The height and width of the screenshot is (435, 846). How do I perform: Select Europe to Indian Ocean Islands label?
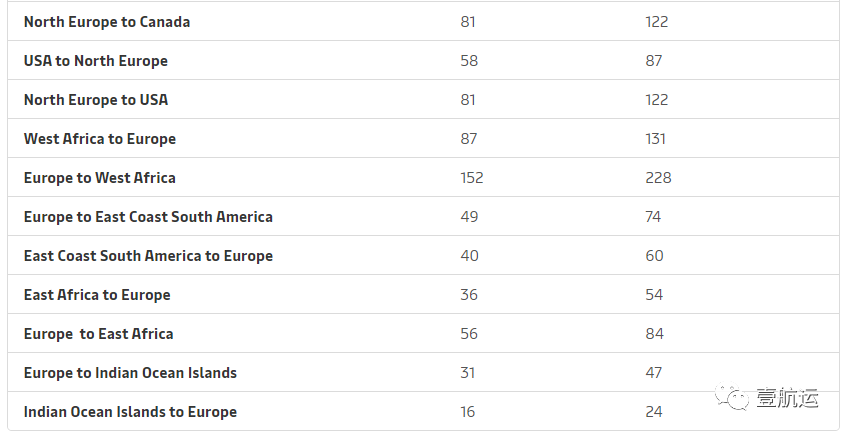130,373
